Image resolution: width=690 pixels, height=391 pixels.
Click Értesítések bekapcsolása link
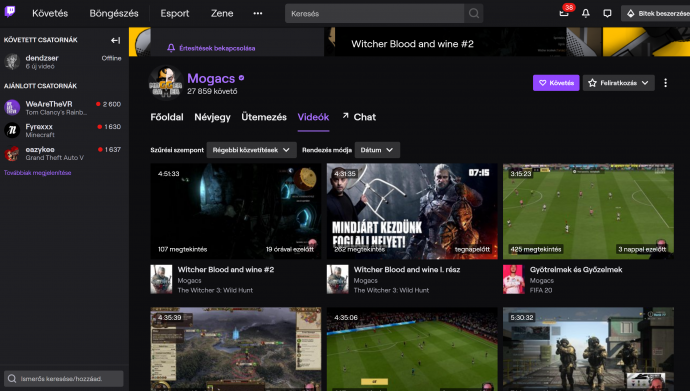pos(217,48)
